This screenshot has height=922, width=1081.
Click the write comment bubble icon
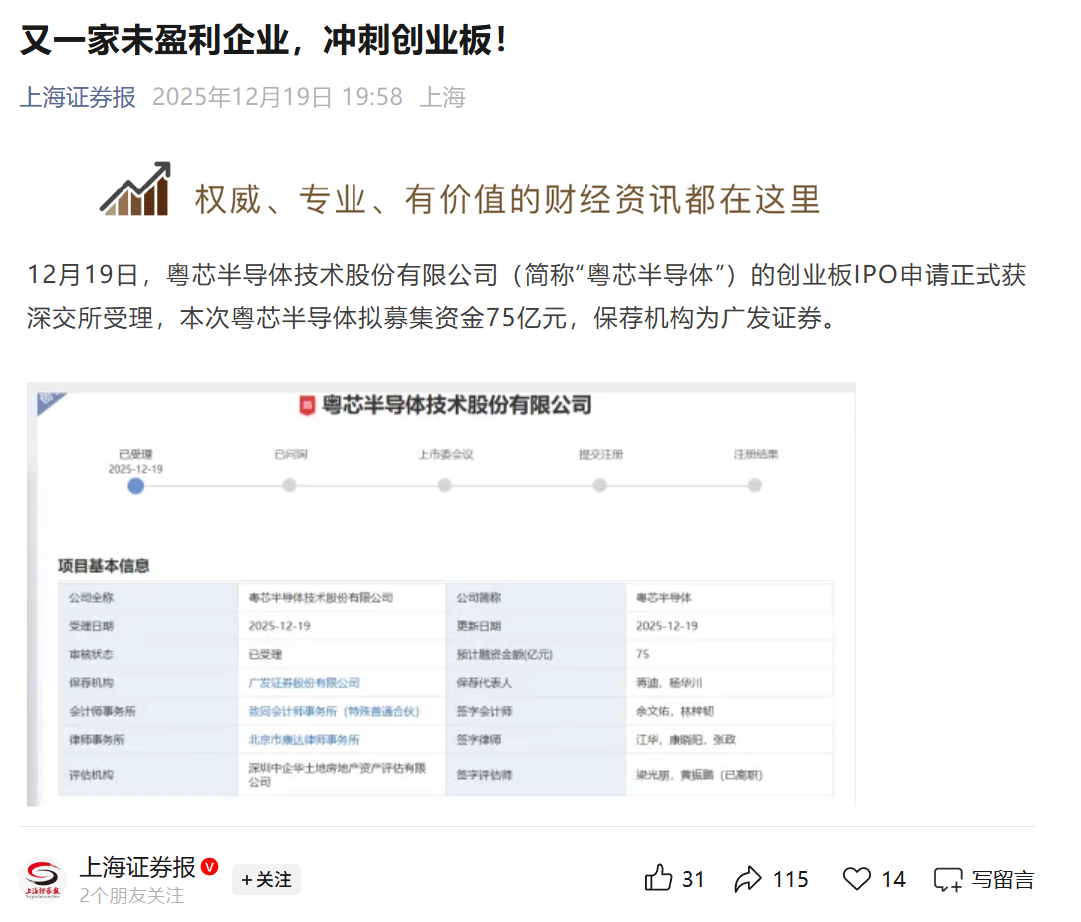click(x=948, y=880)
